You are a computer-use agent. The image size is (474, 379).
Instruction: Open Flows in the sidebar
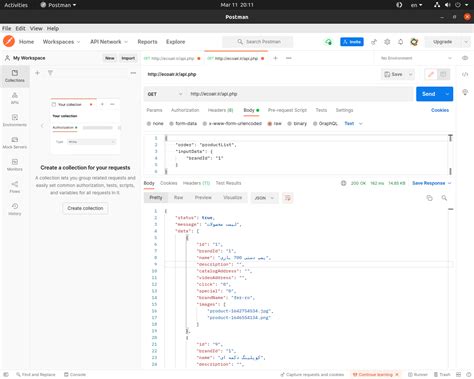[15, 187]
